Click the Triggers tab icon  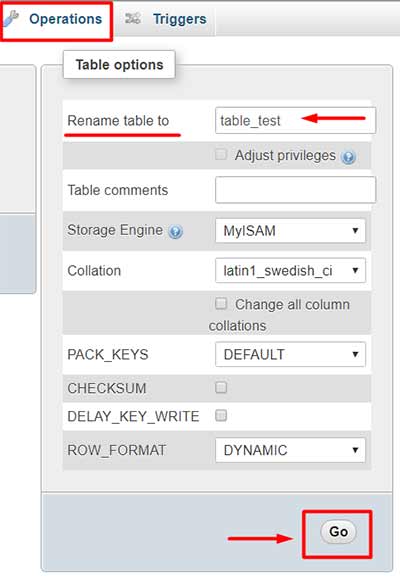[x=132, y=18]
